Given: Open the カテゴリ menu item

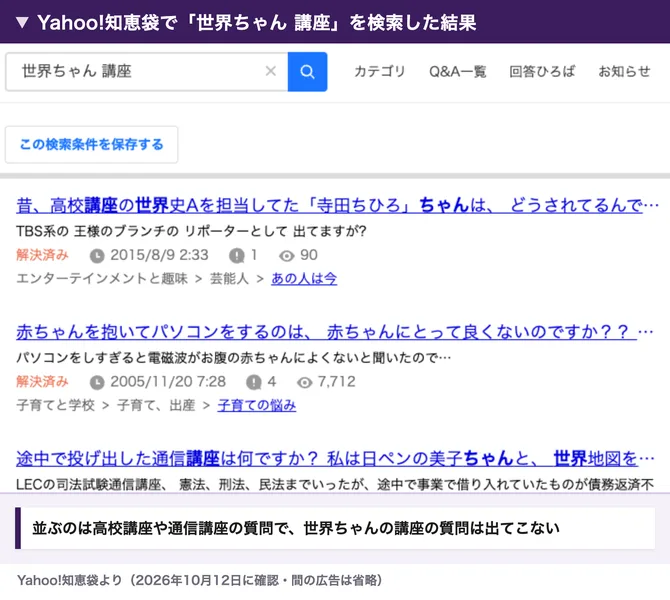Looking at the screenshot, I should tap(379, 71).
